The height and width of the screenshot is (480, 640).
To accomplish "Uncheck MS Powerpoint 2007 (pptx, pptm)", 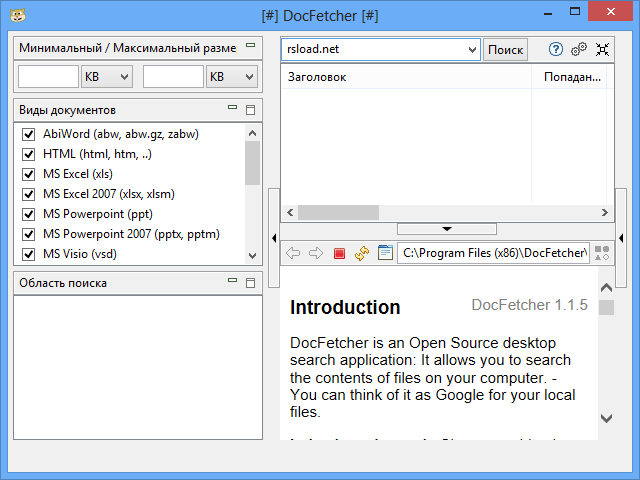I will 28,234.
